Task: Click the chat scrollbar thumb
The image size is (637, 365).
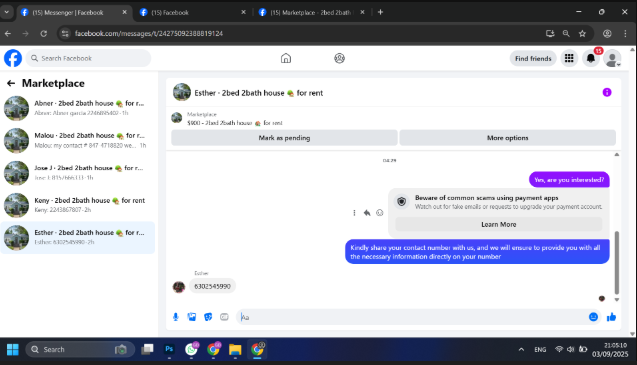Action: [x=617, y=263]
